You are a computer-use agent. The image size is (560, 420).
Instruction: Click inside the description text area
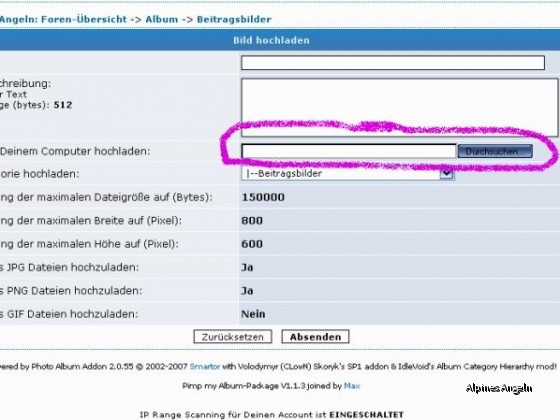[x=399, y=108]
